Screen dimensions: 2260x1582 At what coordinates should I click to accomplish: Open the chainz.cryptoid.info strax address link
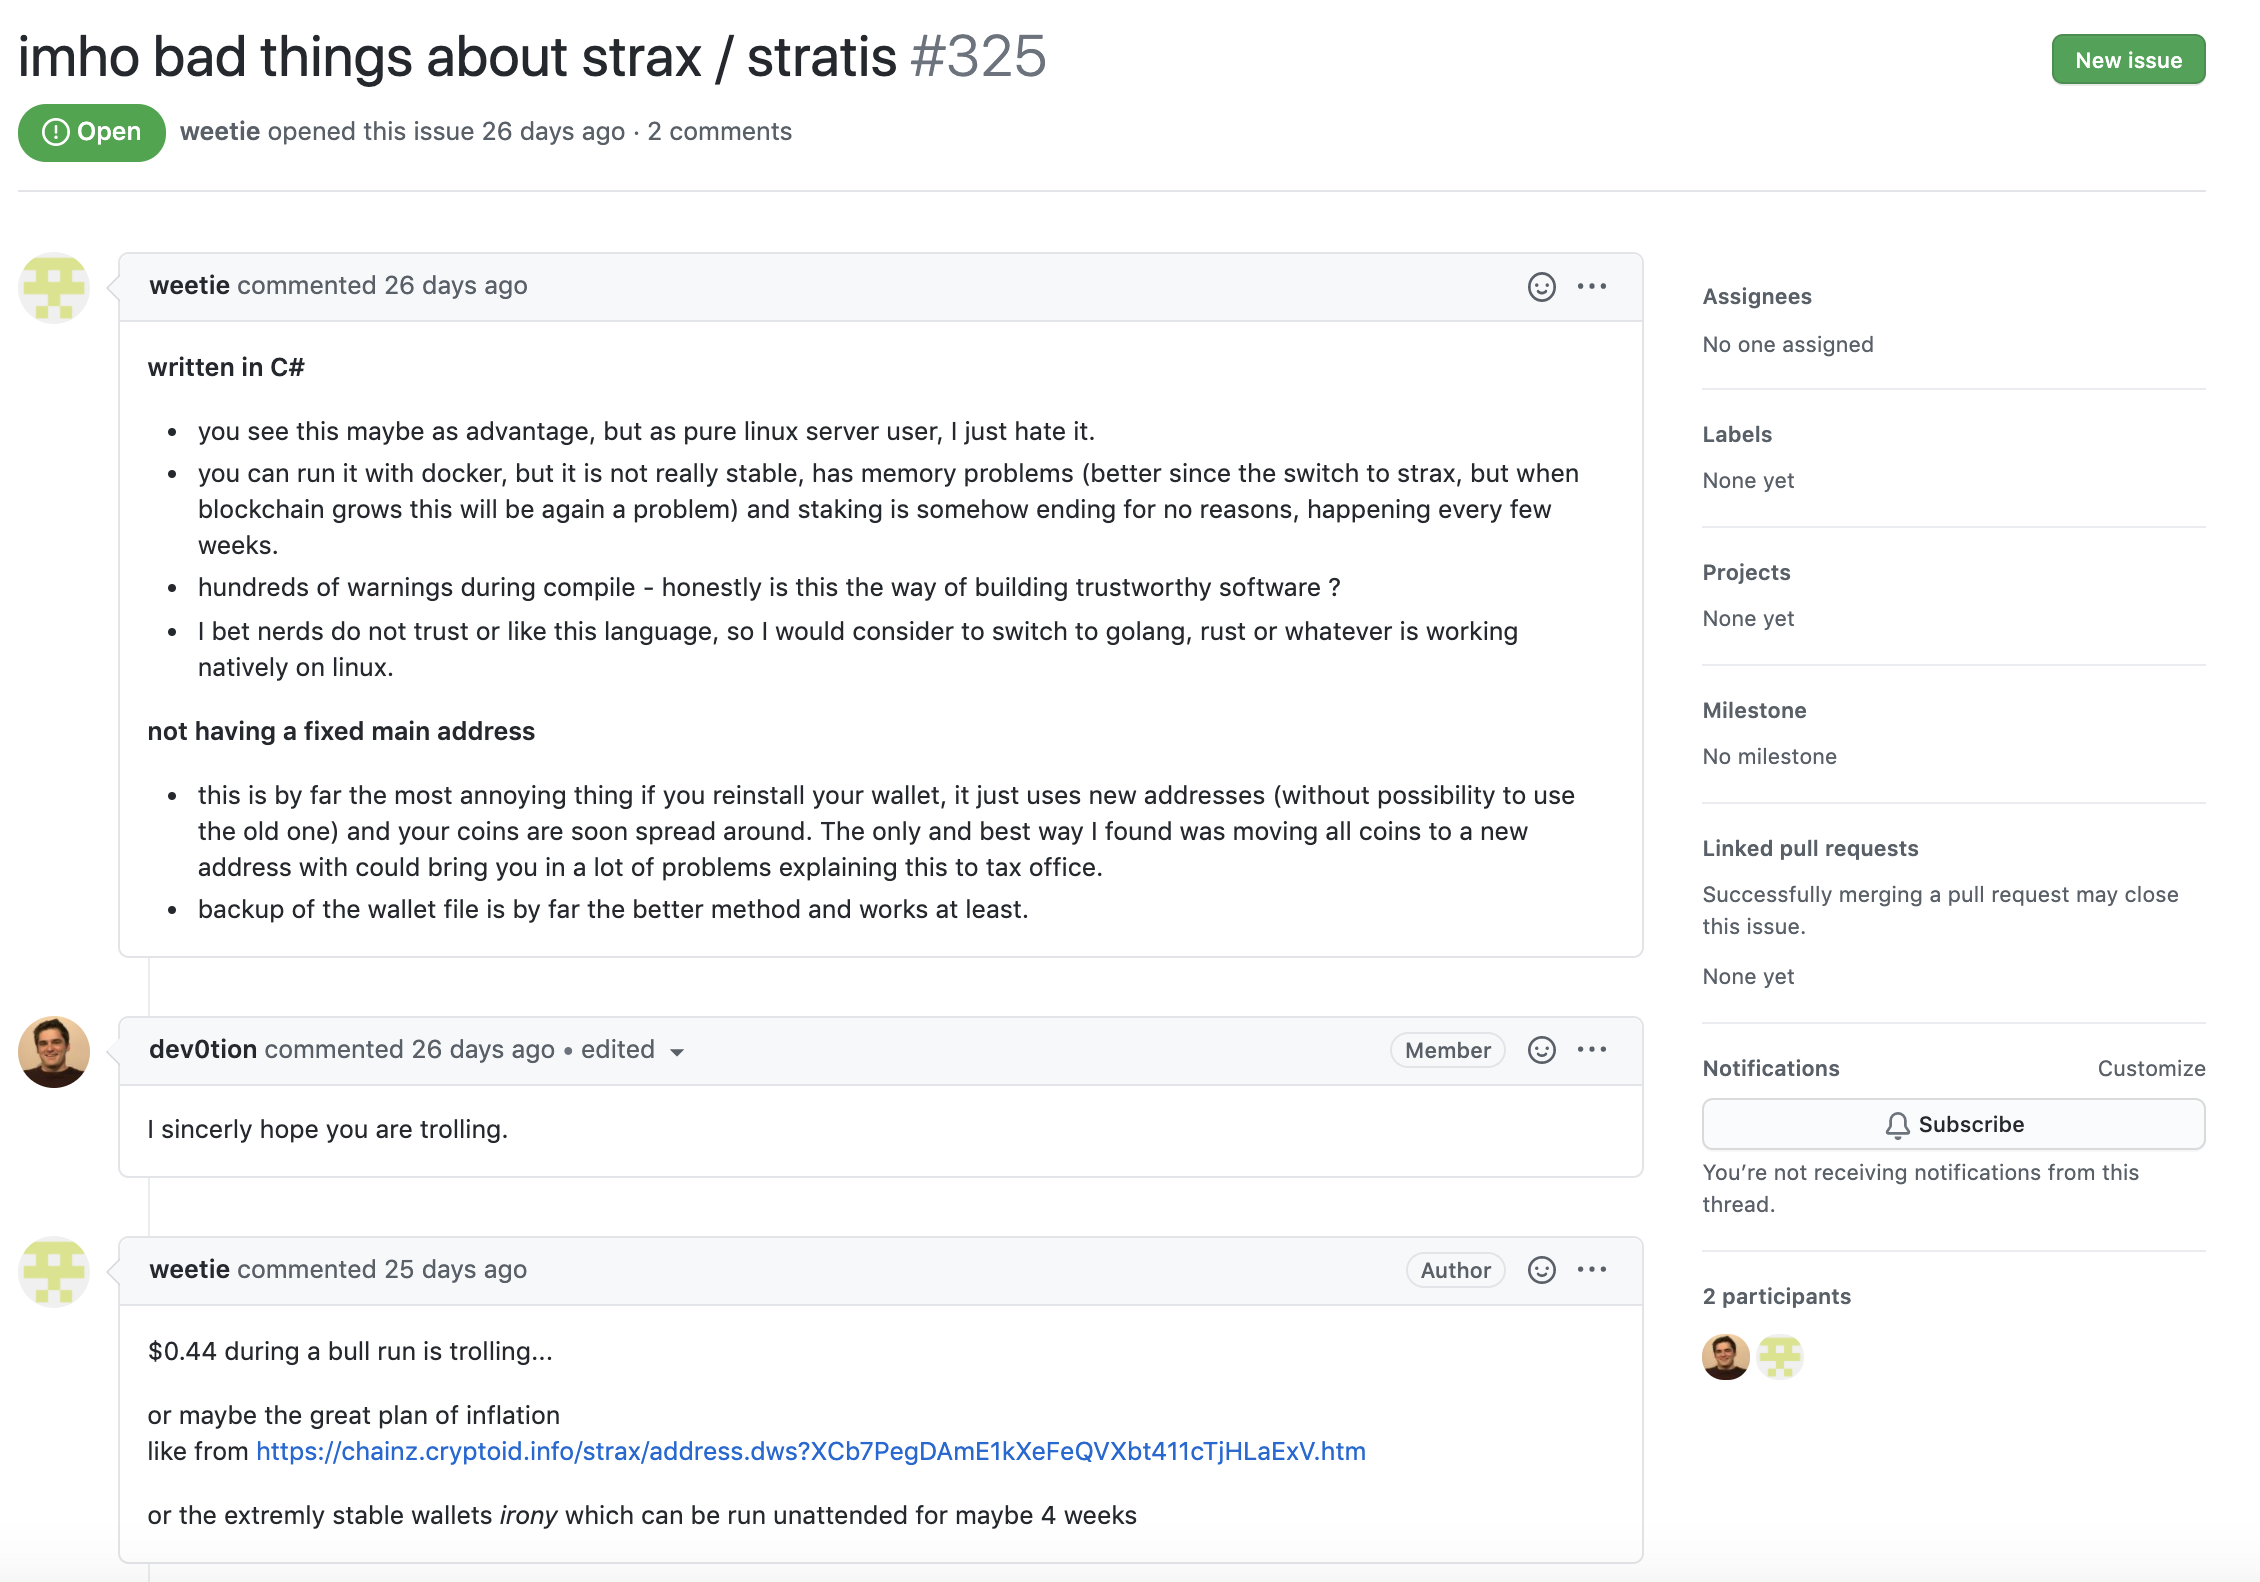click(x=810, y=1452)
